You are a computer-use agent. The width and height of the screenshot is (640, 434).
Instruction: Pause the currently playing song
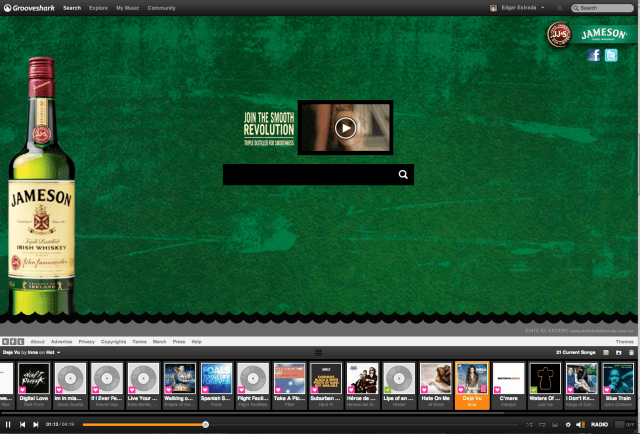8,424
